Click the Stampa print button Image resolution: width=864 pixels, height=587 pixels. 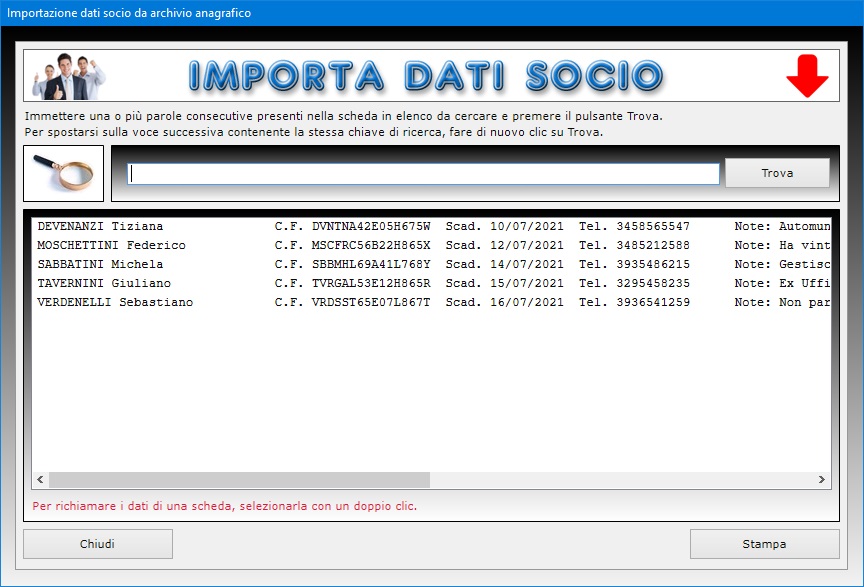[764, 544]
